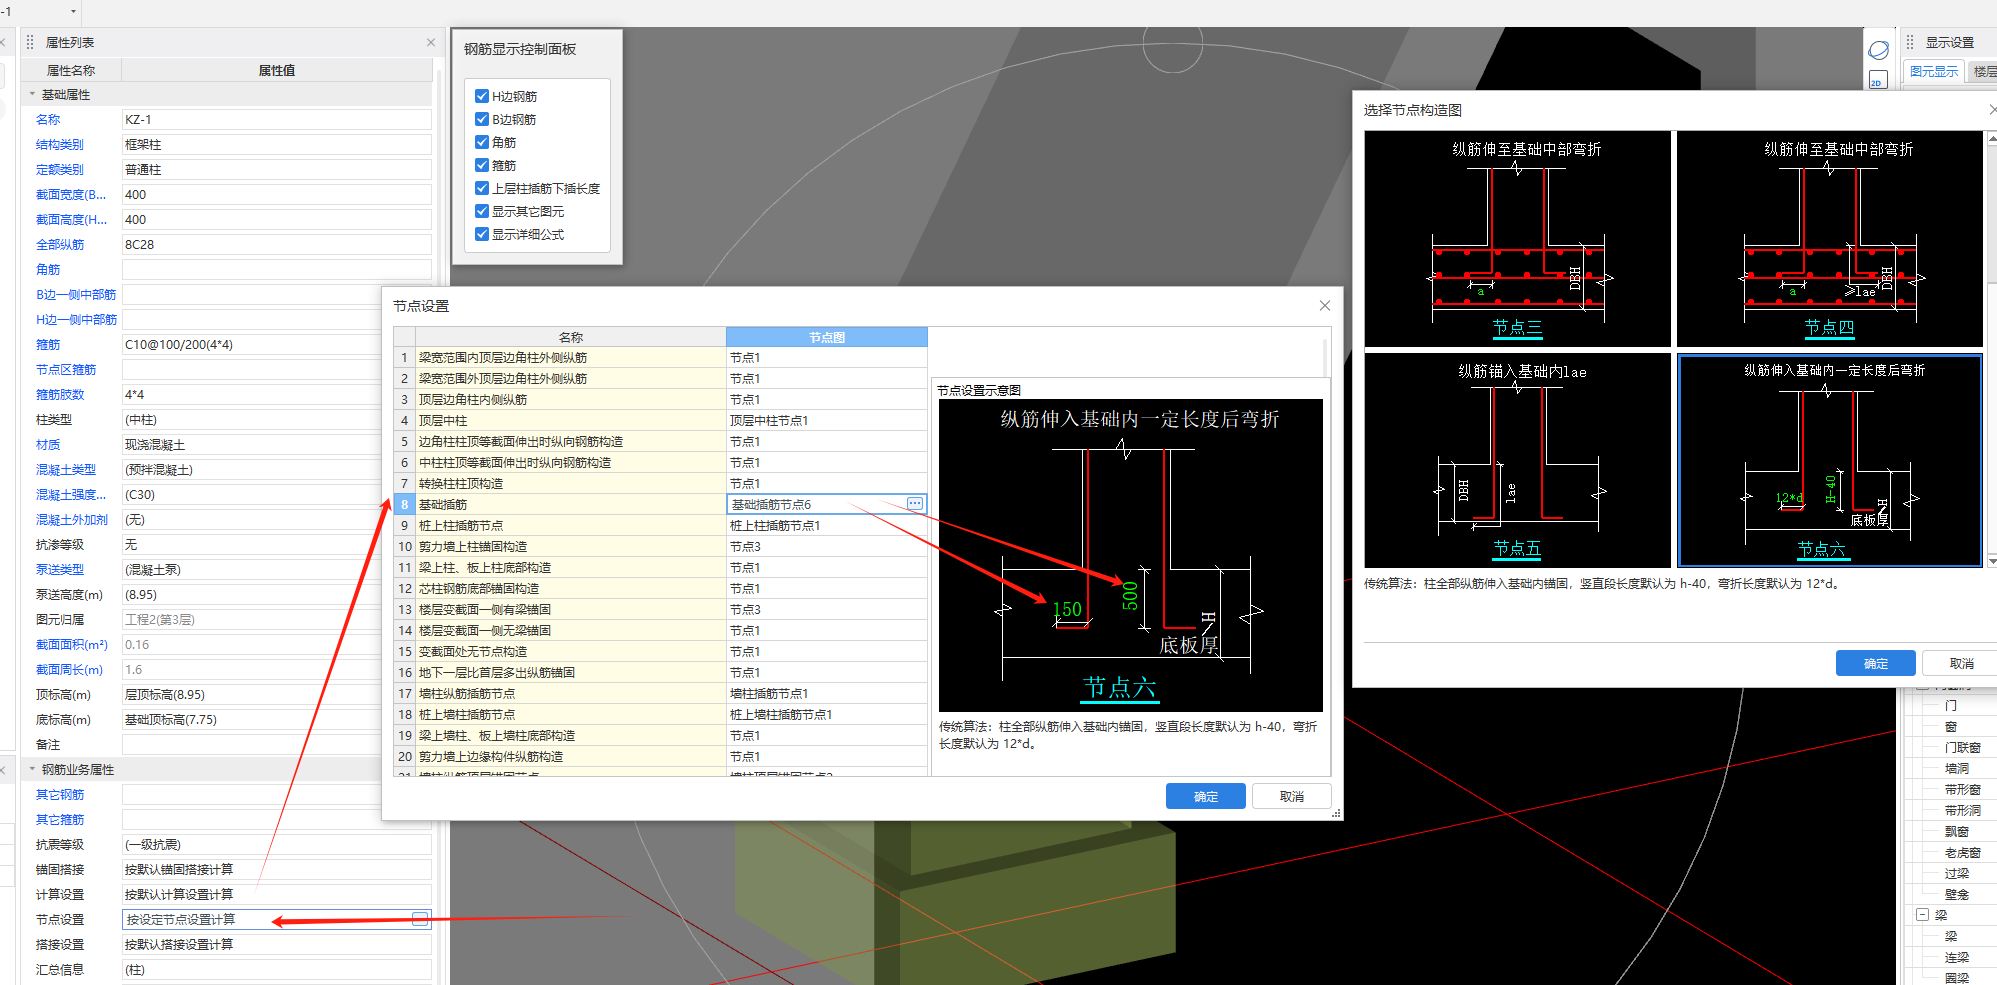The width and height of the screenshot is (1997, 985).
Task: Cancel the 选择节点构造图 dialog
Action: [1962, 663]
